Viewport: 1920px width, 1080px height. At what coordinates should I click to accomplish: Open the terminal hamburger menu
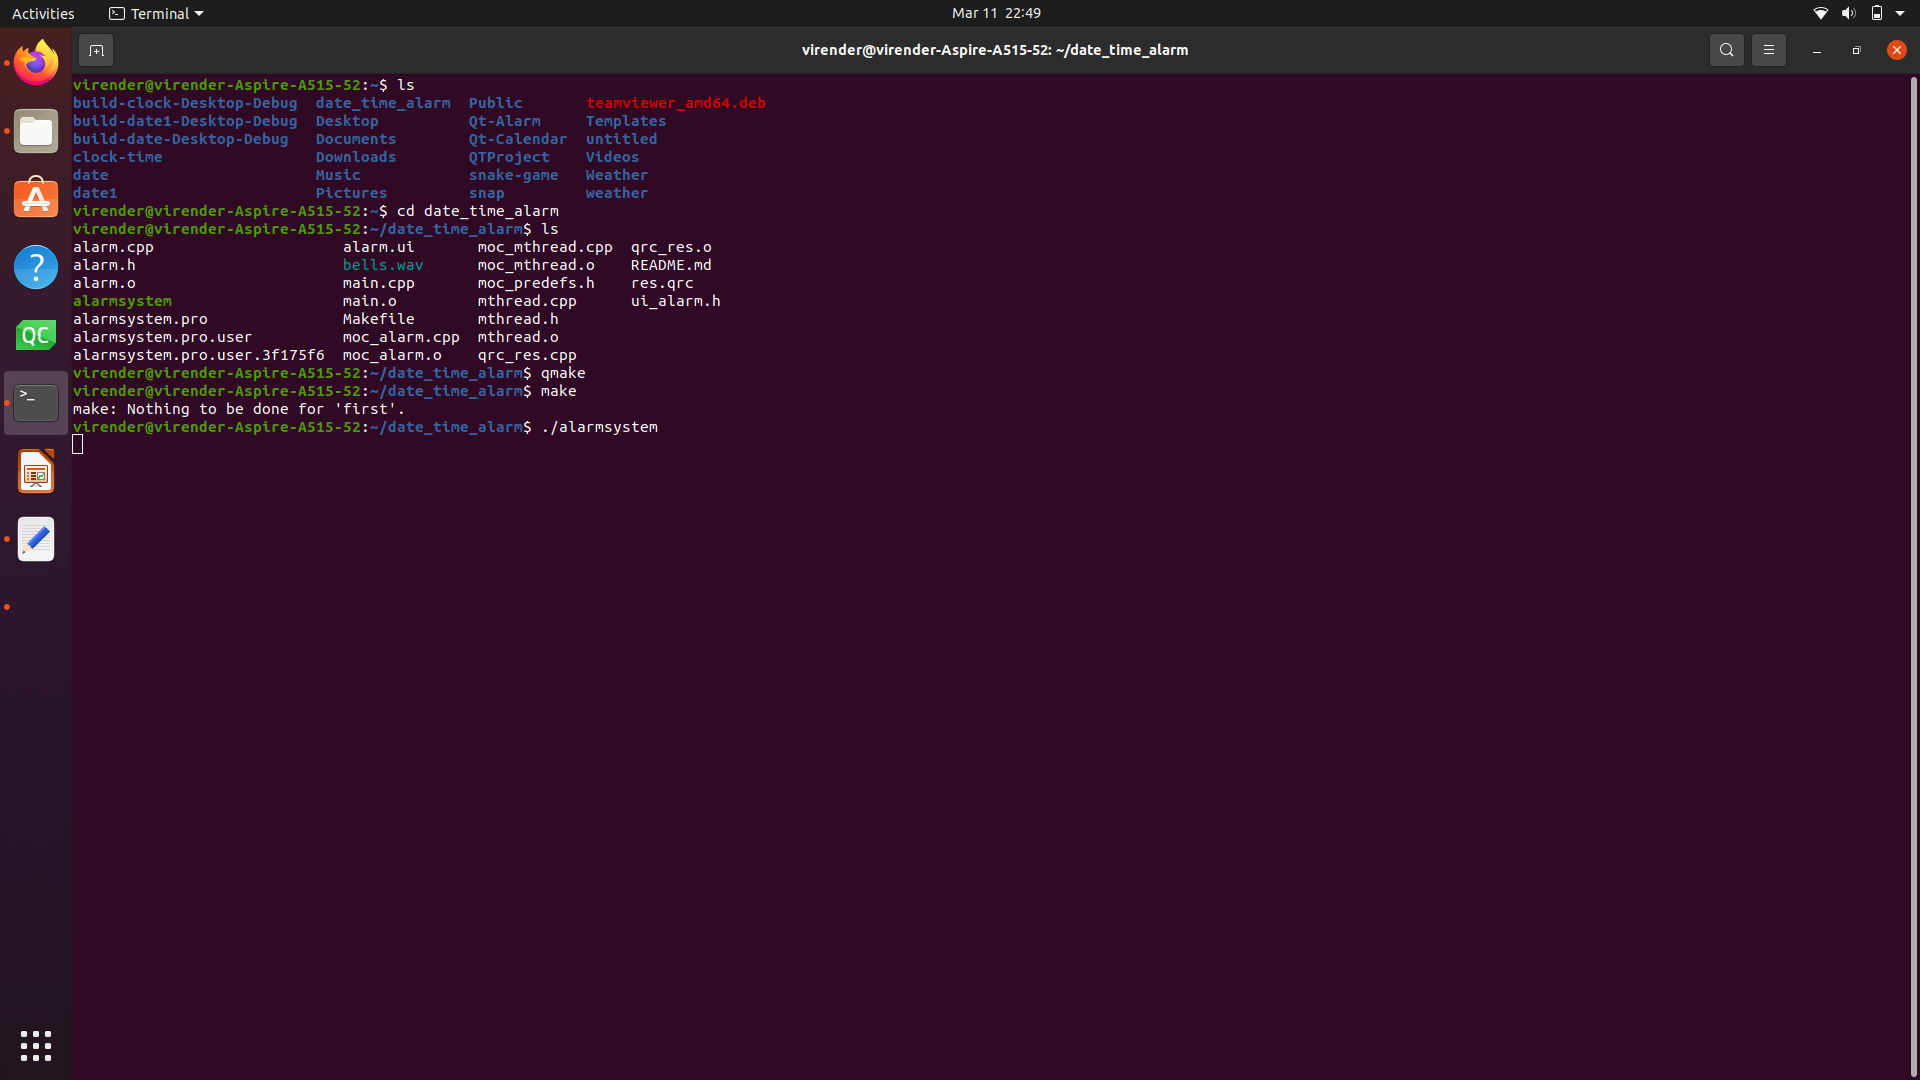tap(1768, 49)
